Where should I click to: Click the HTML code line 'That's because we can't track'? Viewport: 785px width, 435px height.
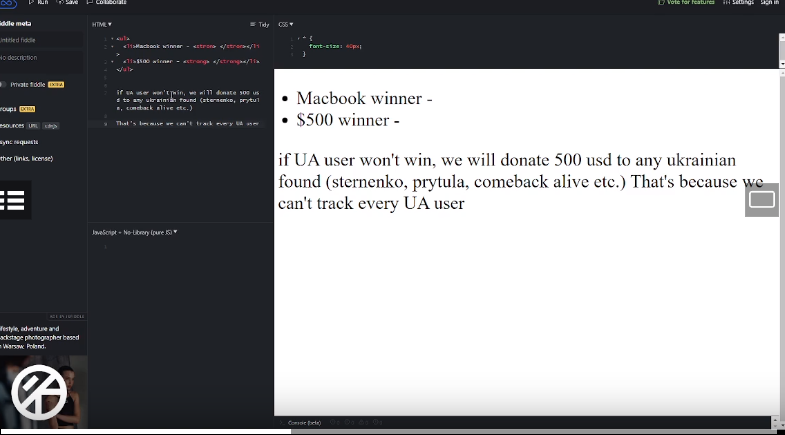[x=187, y=123]
